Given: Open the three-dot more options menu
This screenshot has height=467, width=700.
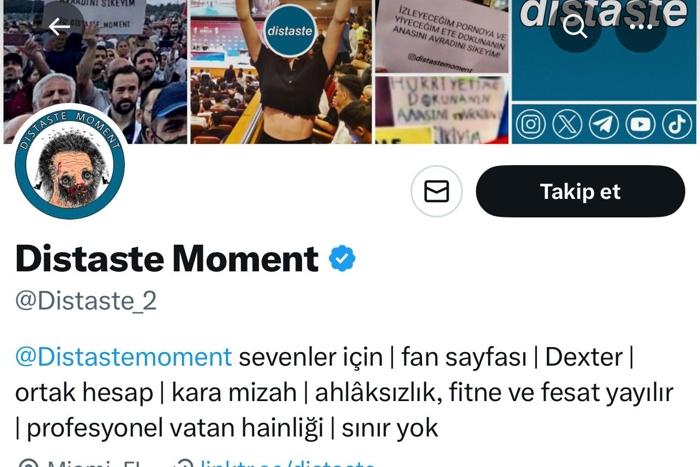Looking at the screenshot, I should [641, 27].
